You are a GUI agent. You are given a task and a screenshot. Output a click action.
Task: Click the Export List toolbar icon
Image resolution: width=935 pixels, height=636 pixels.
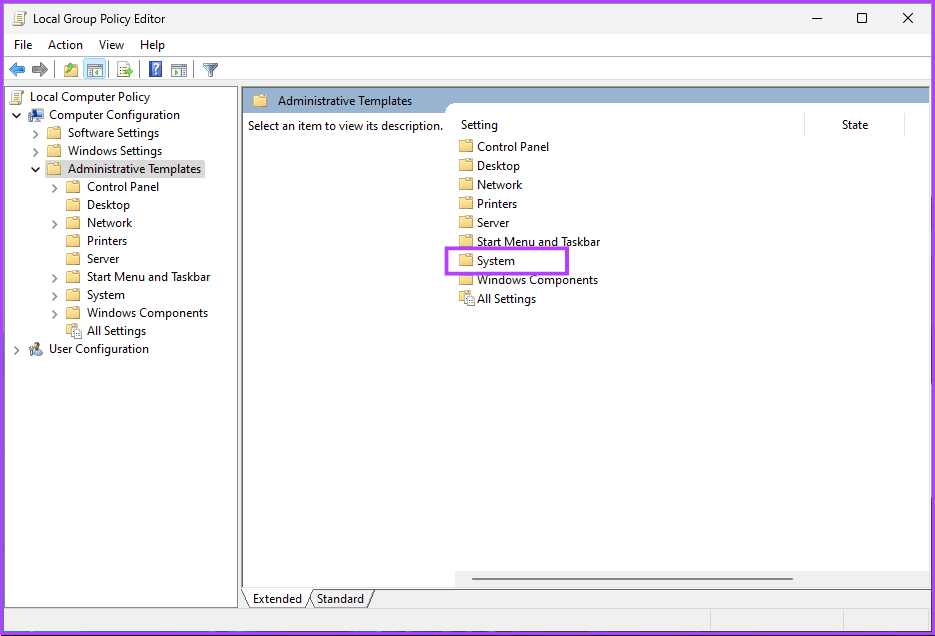[x=124, y=68]
